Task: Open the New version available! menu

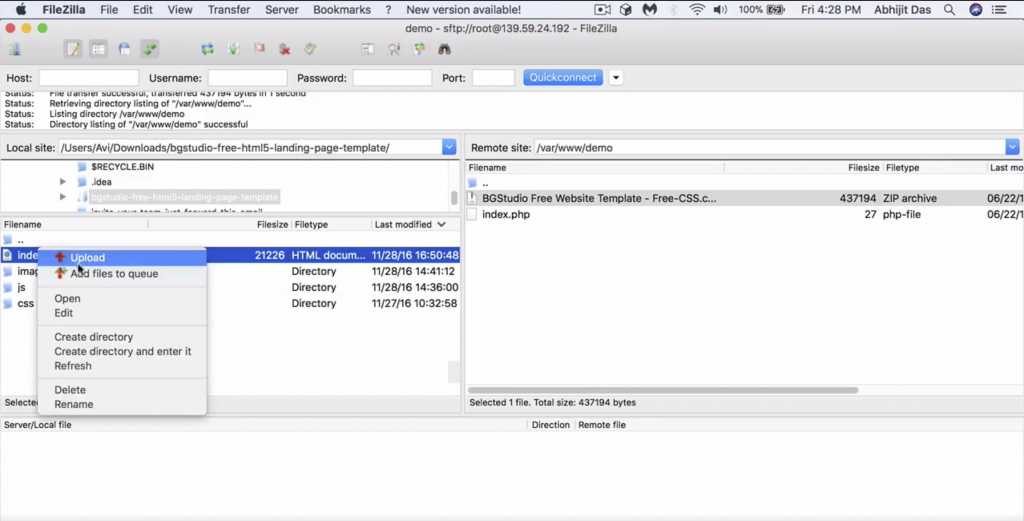Action: tap(464, 10)
